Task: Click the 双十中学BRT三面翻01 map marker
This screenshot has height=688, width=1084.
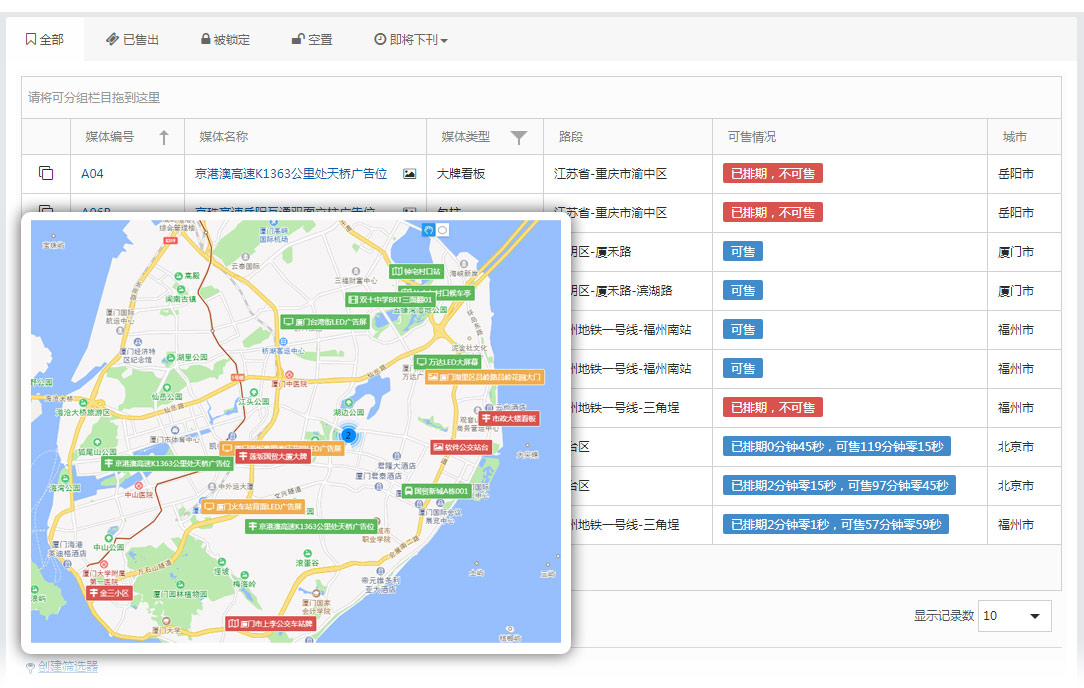Action: pyautogui.click(x=391, y=299)
